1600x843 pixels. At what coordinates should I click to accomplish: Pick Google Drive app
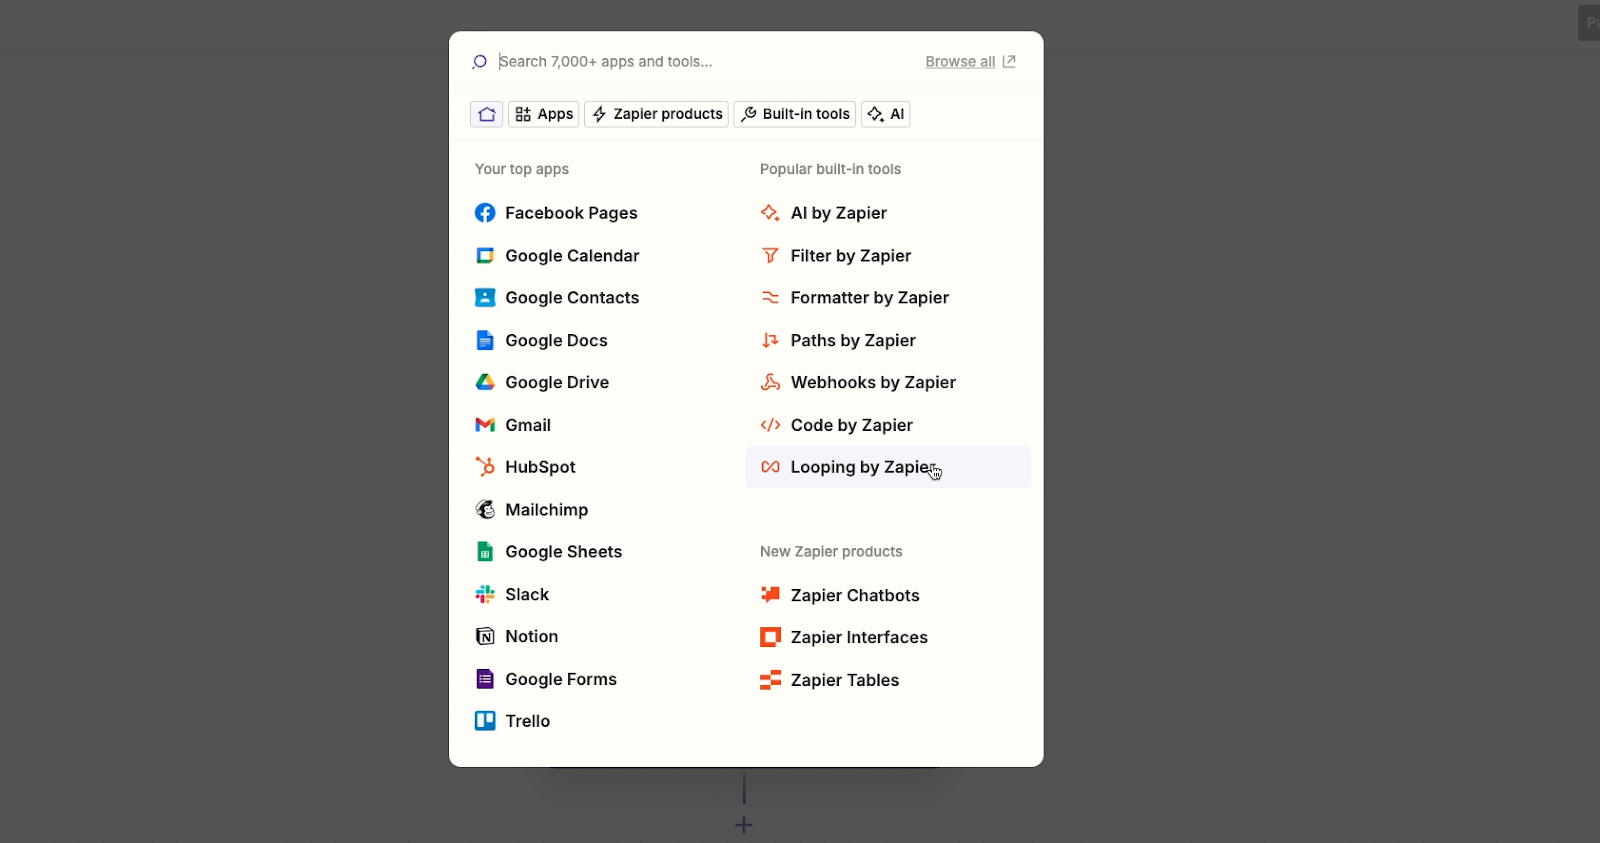[x=557, y=383]
